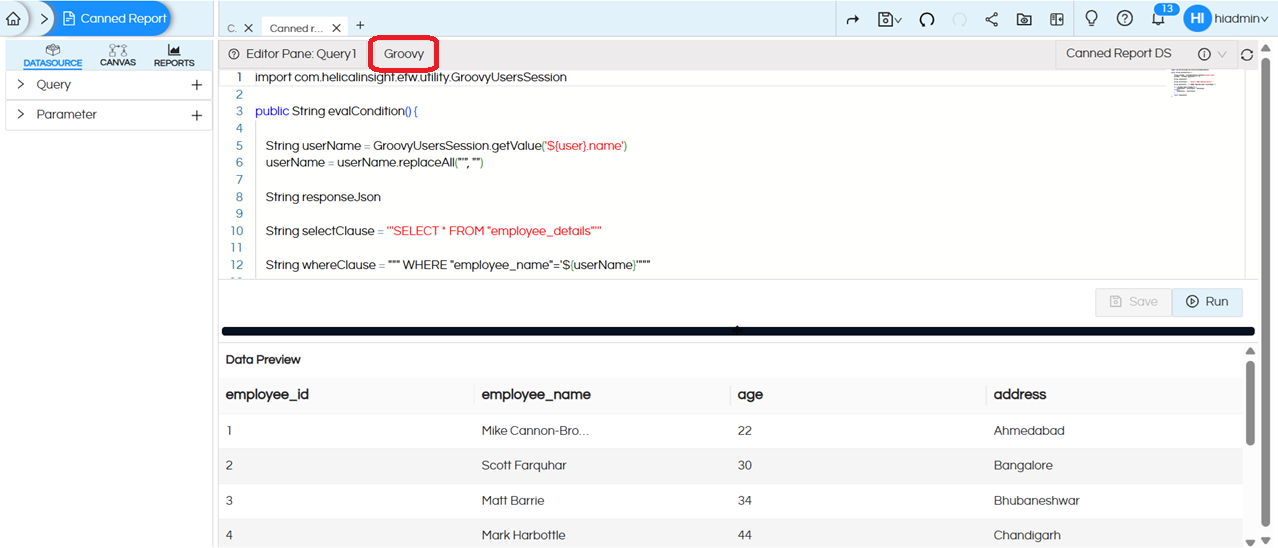Click the lightbulb hints icon
This screenshot has height=548, width=1278.
(1091, 19)
